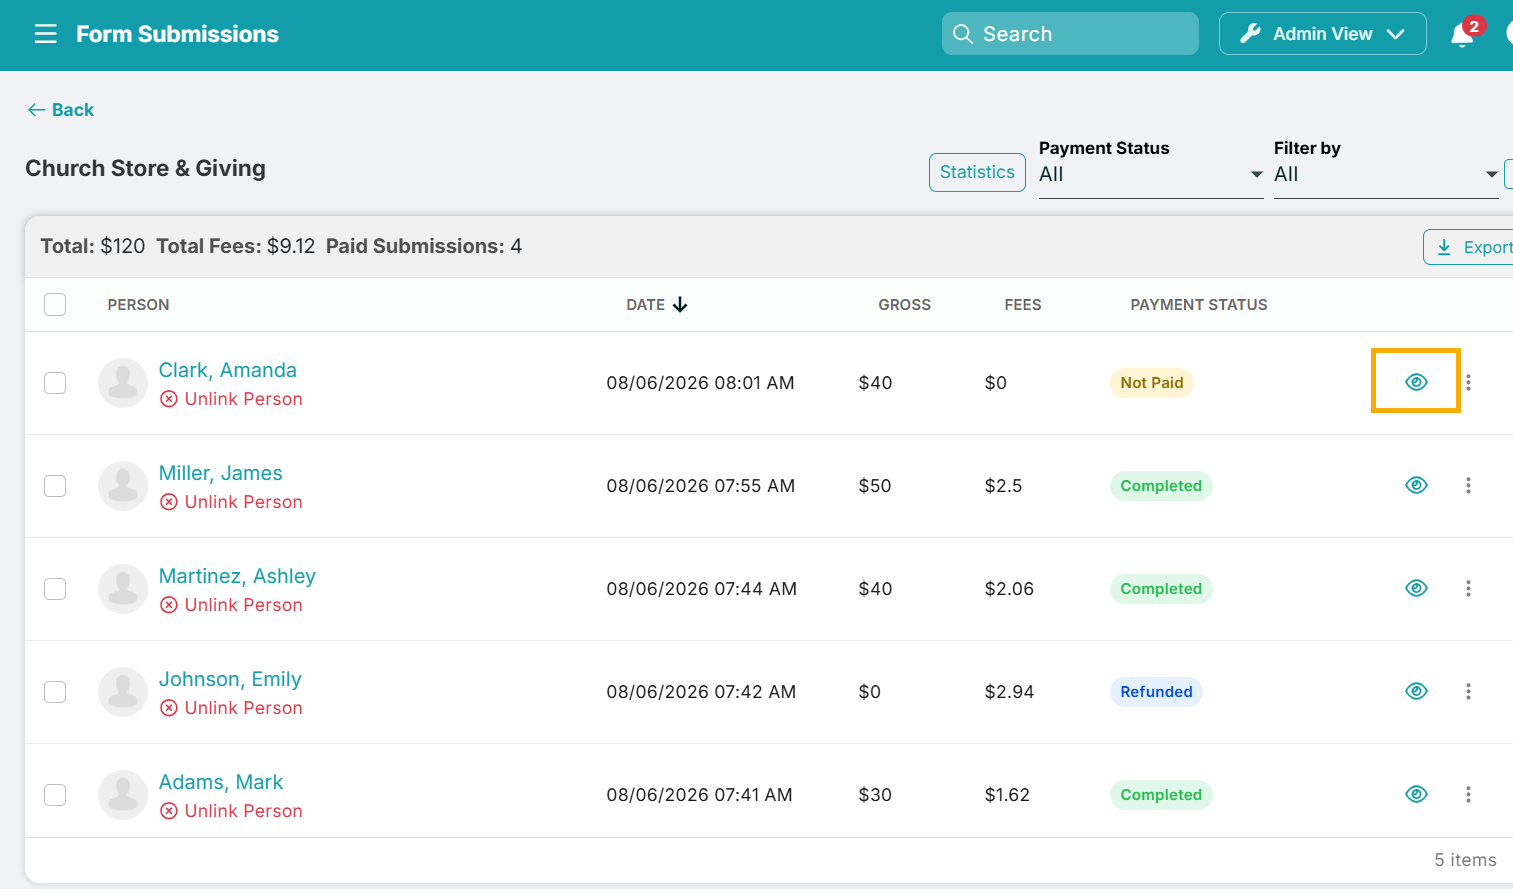The width and height of the screenshot is (1513, 893).
Task: Click date 08/06/2026 08:01 AM
Action: 700,383
